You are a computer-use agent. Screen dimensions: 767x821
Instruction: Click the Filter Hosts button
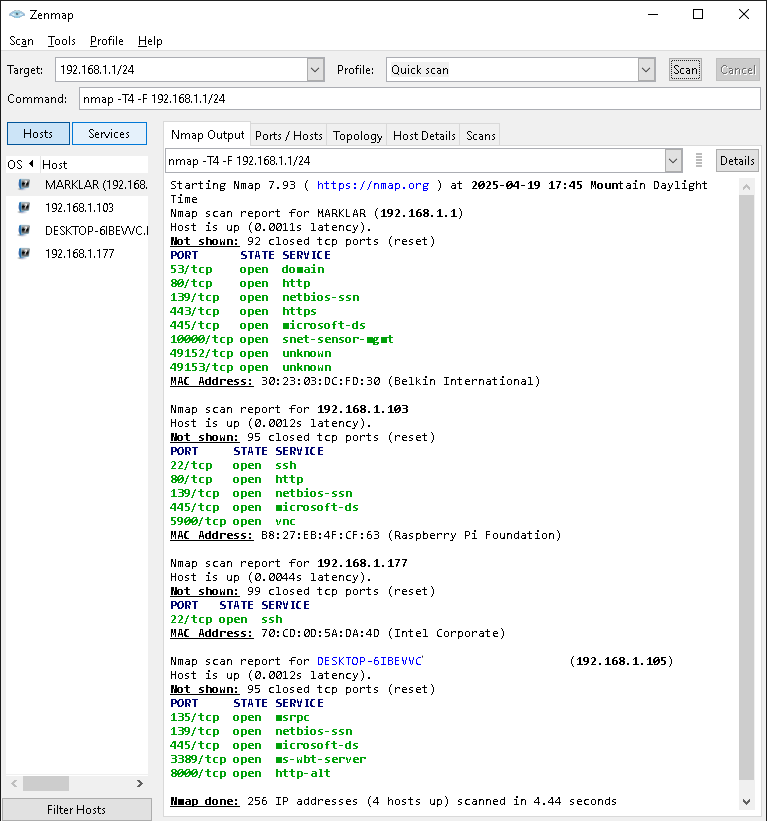pyautogui.click(x=76, y=809)
